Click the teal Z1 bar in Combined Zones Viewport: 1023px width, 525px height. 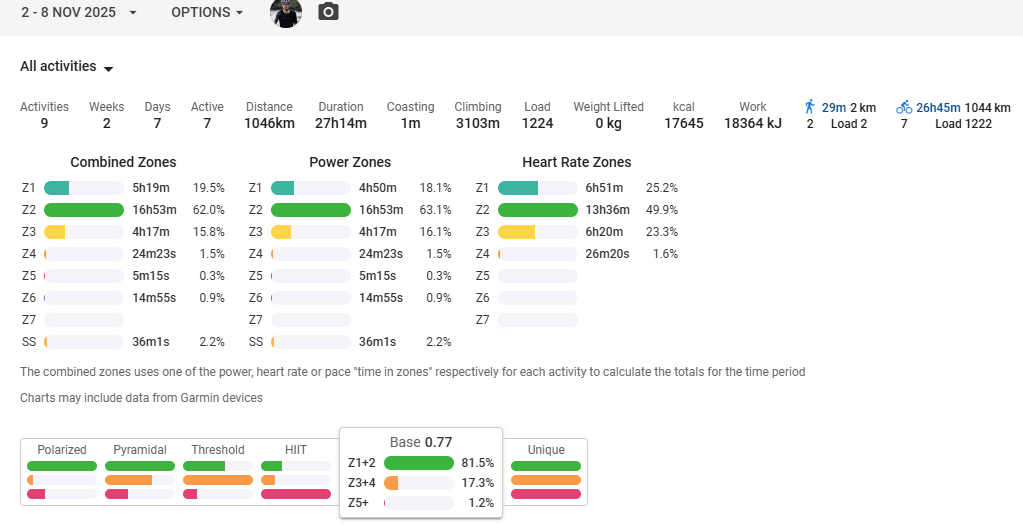click(x=56, y=188)
